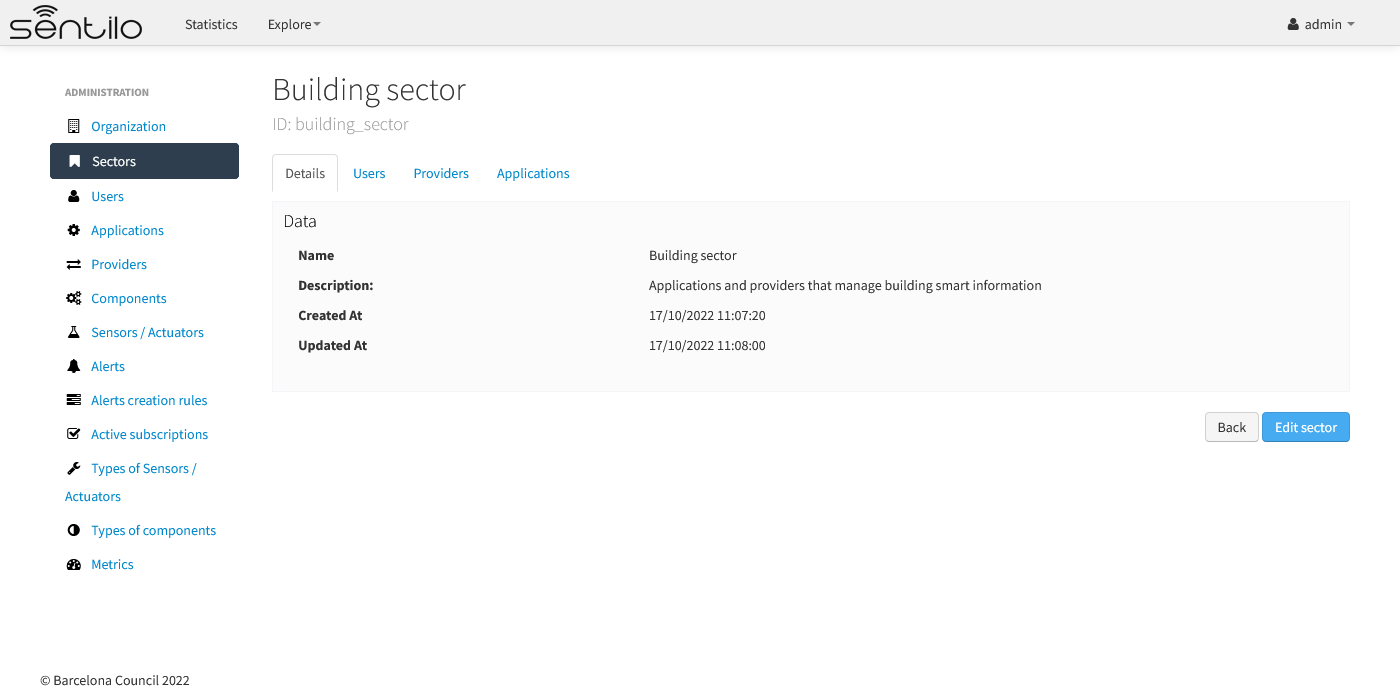Click the Providers exchange arrows icon
The height and width of the screenshot is (700, 1400).
tap(73, 264)
